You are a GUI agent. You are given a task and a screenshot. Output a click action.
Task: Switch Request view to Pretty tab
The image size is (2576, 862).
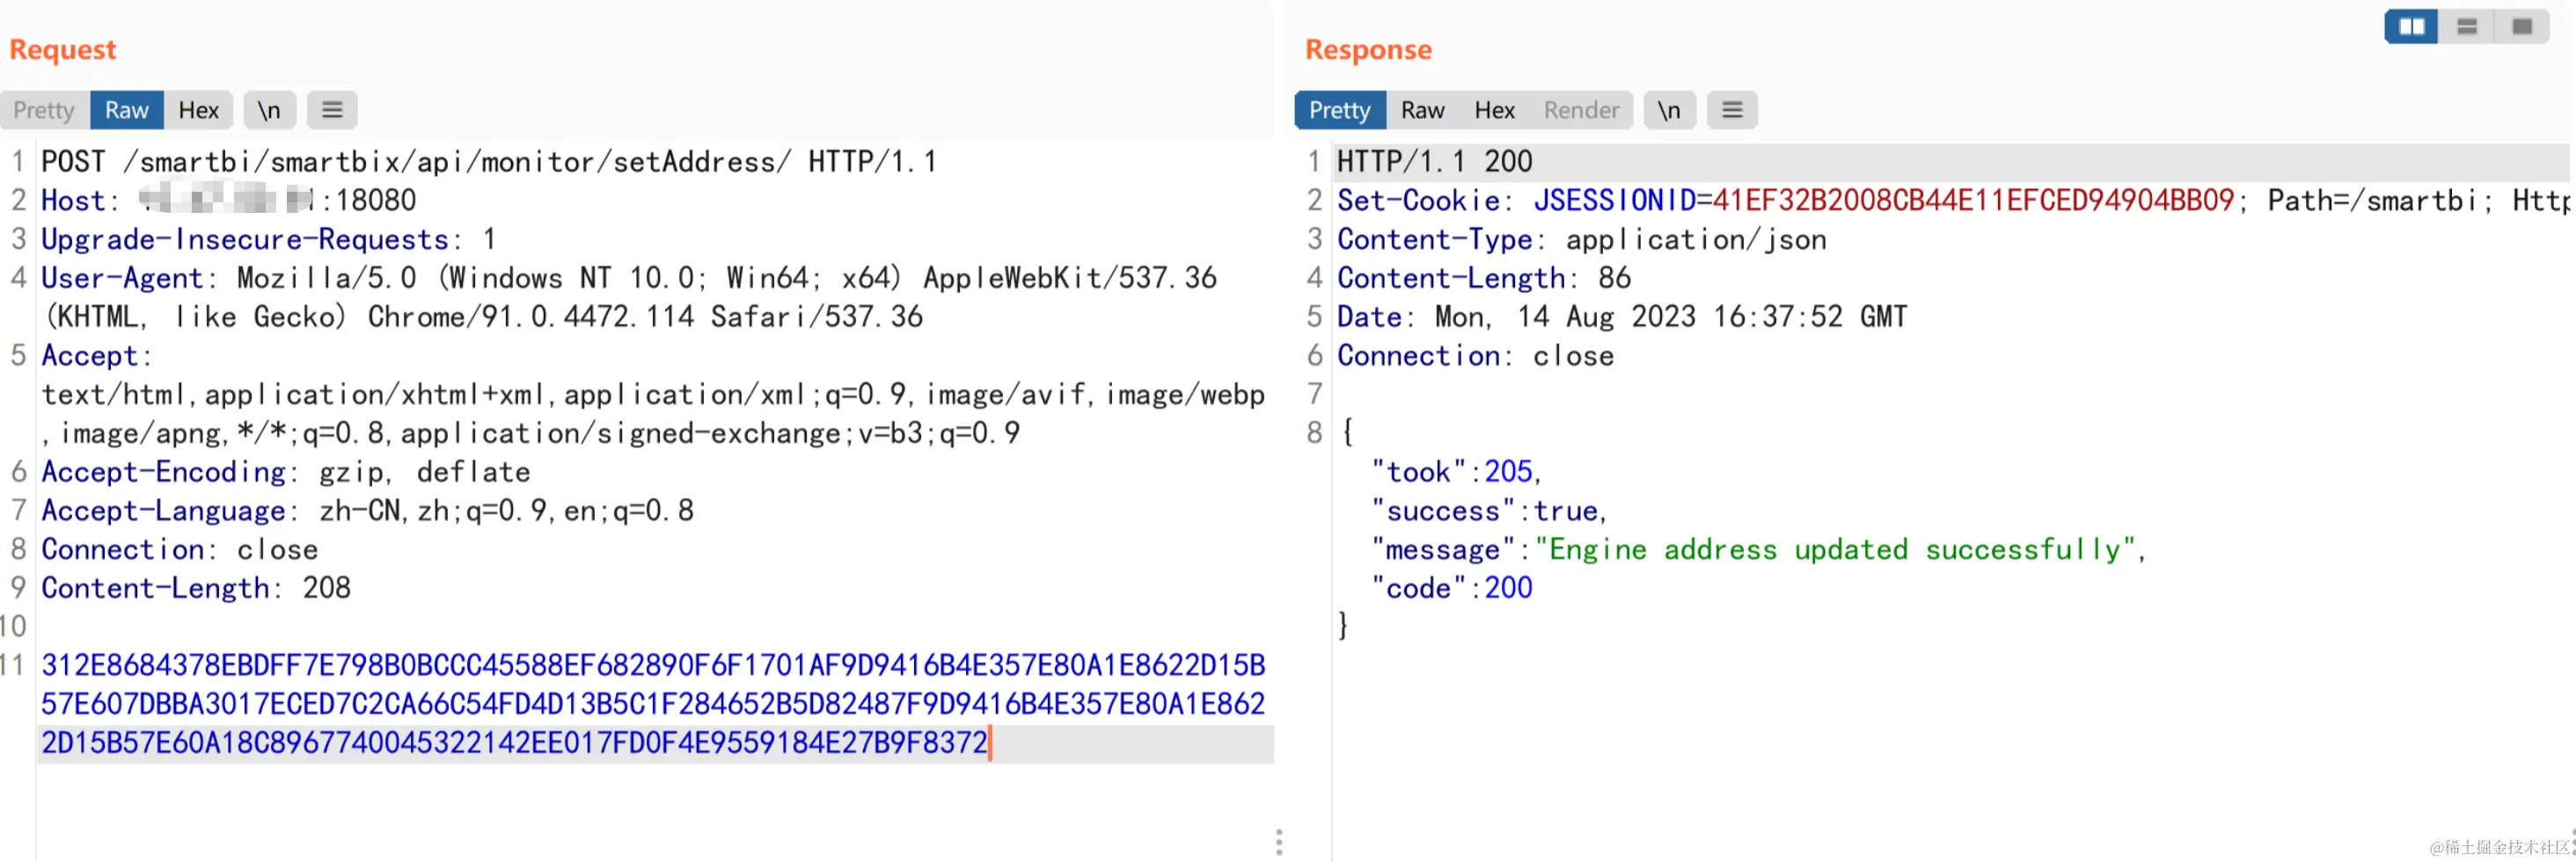(x=44, y=110)
